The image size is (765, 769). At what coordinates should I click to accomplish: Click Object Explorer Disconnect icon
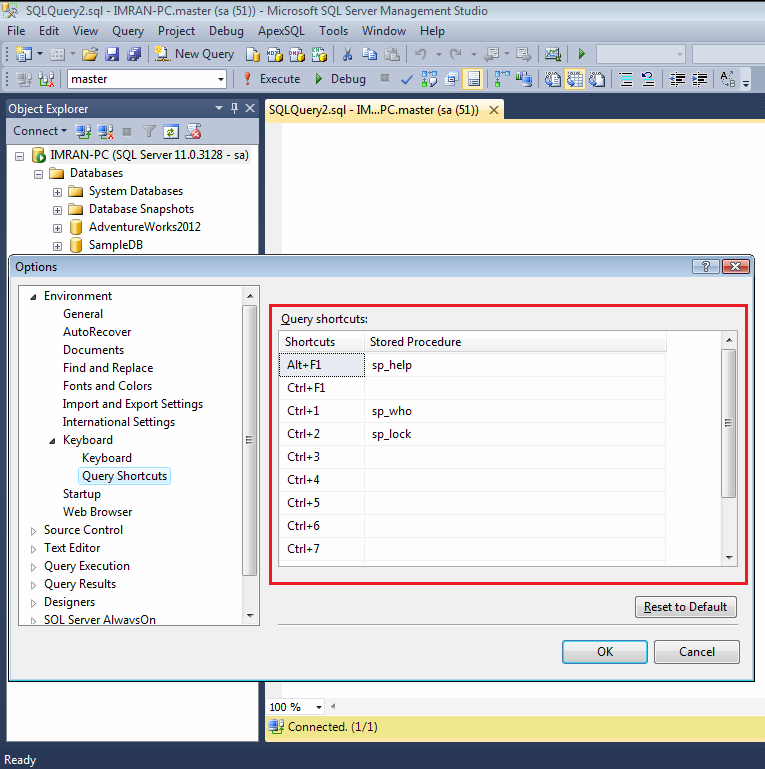tap(105, 131)
